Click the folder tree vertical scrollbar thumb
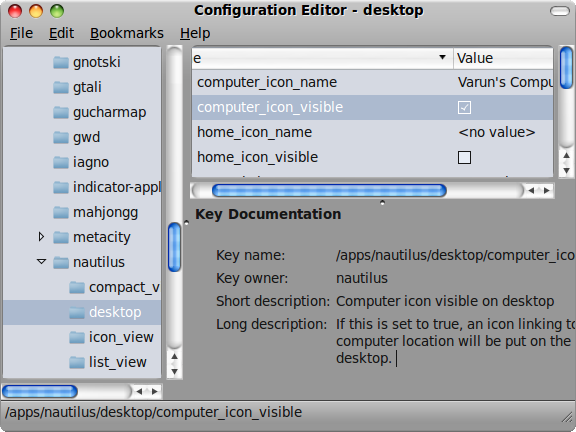Screen dimensions: 576x432 coord(174,248)
